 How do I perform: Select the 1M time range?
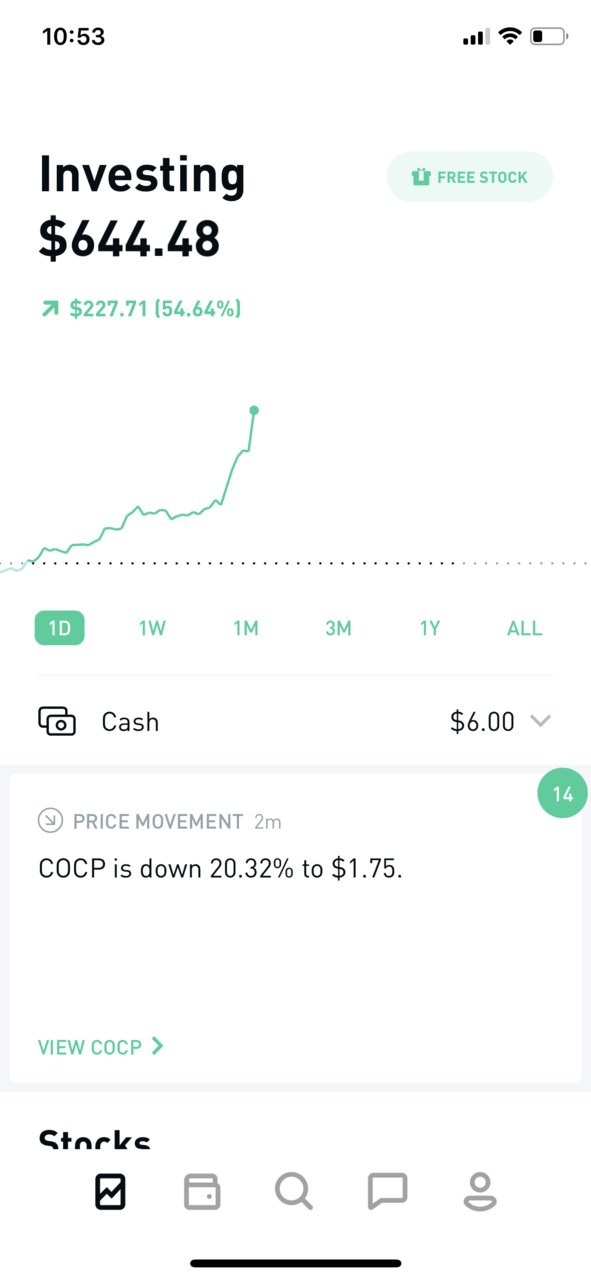point(246,628)
